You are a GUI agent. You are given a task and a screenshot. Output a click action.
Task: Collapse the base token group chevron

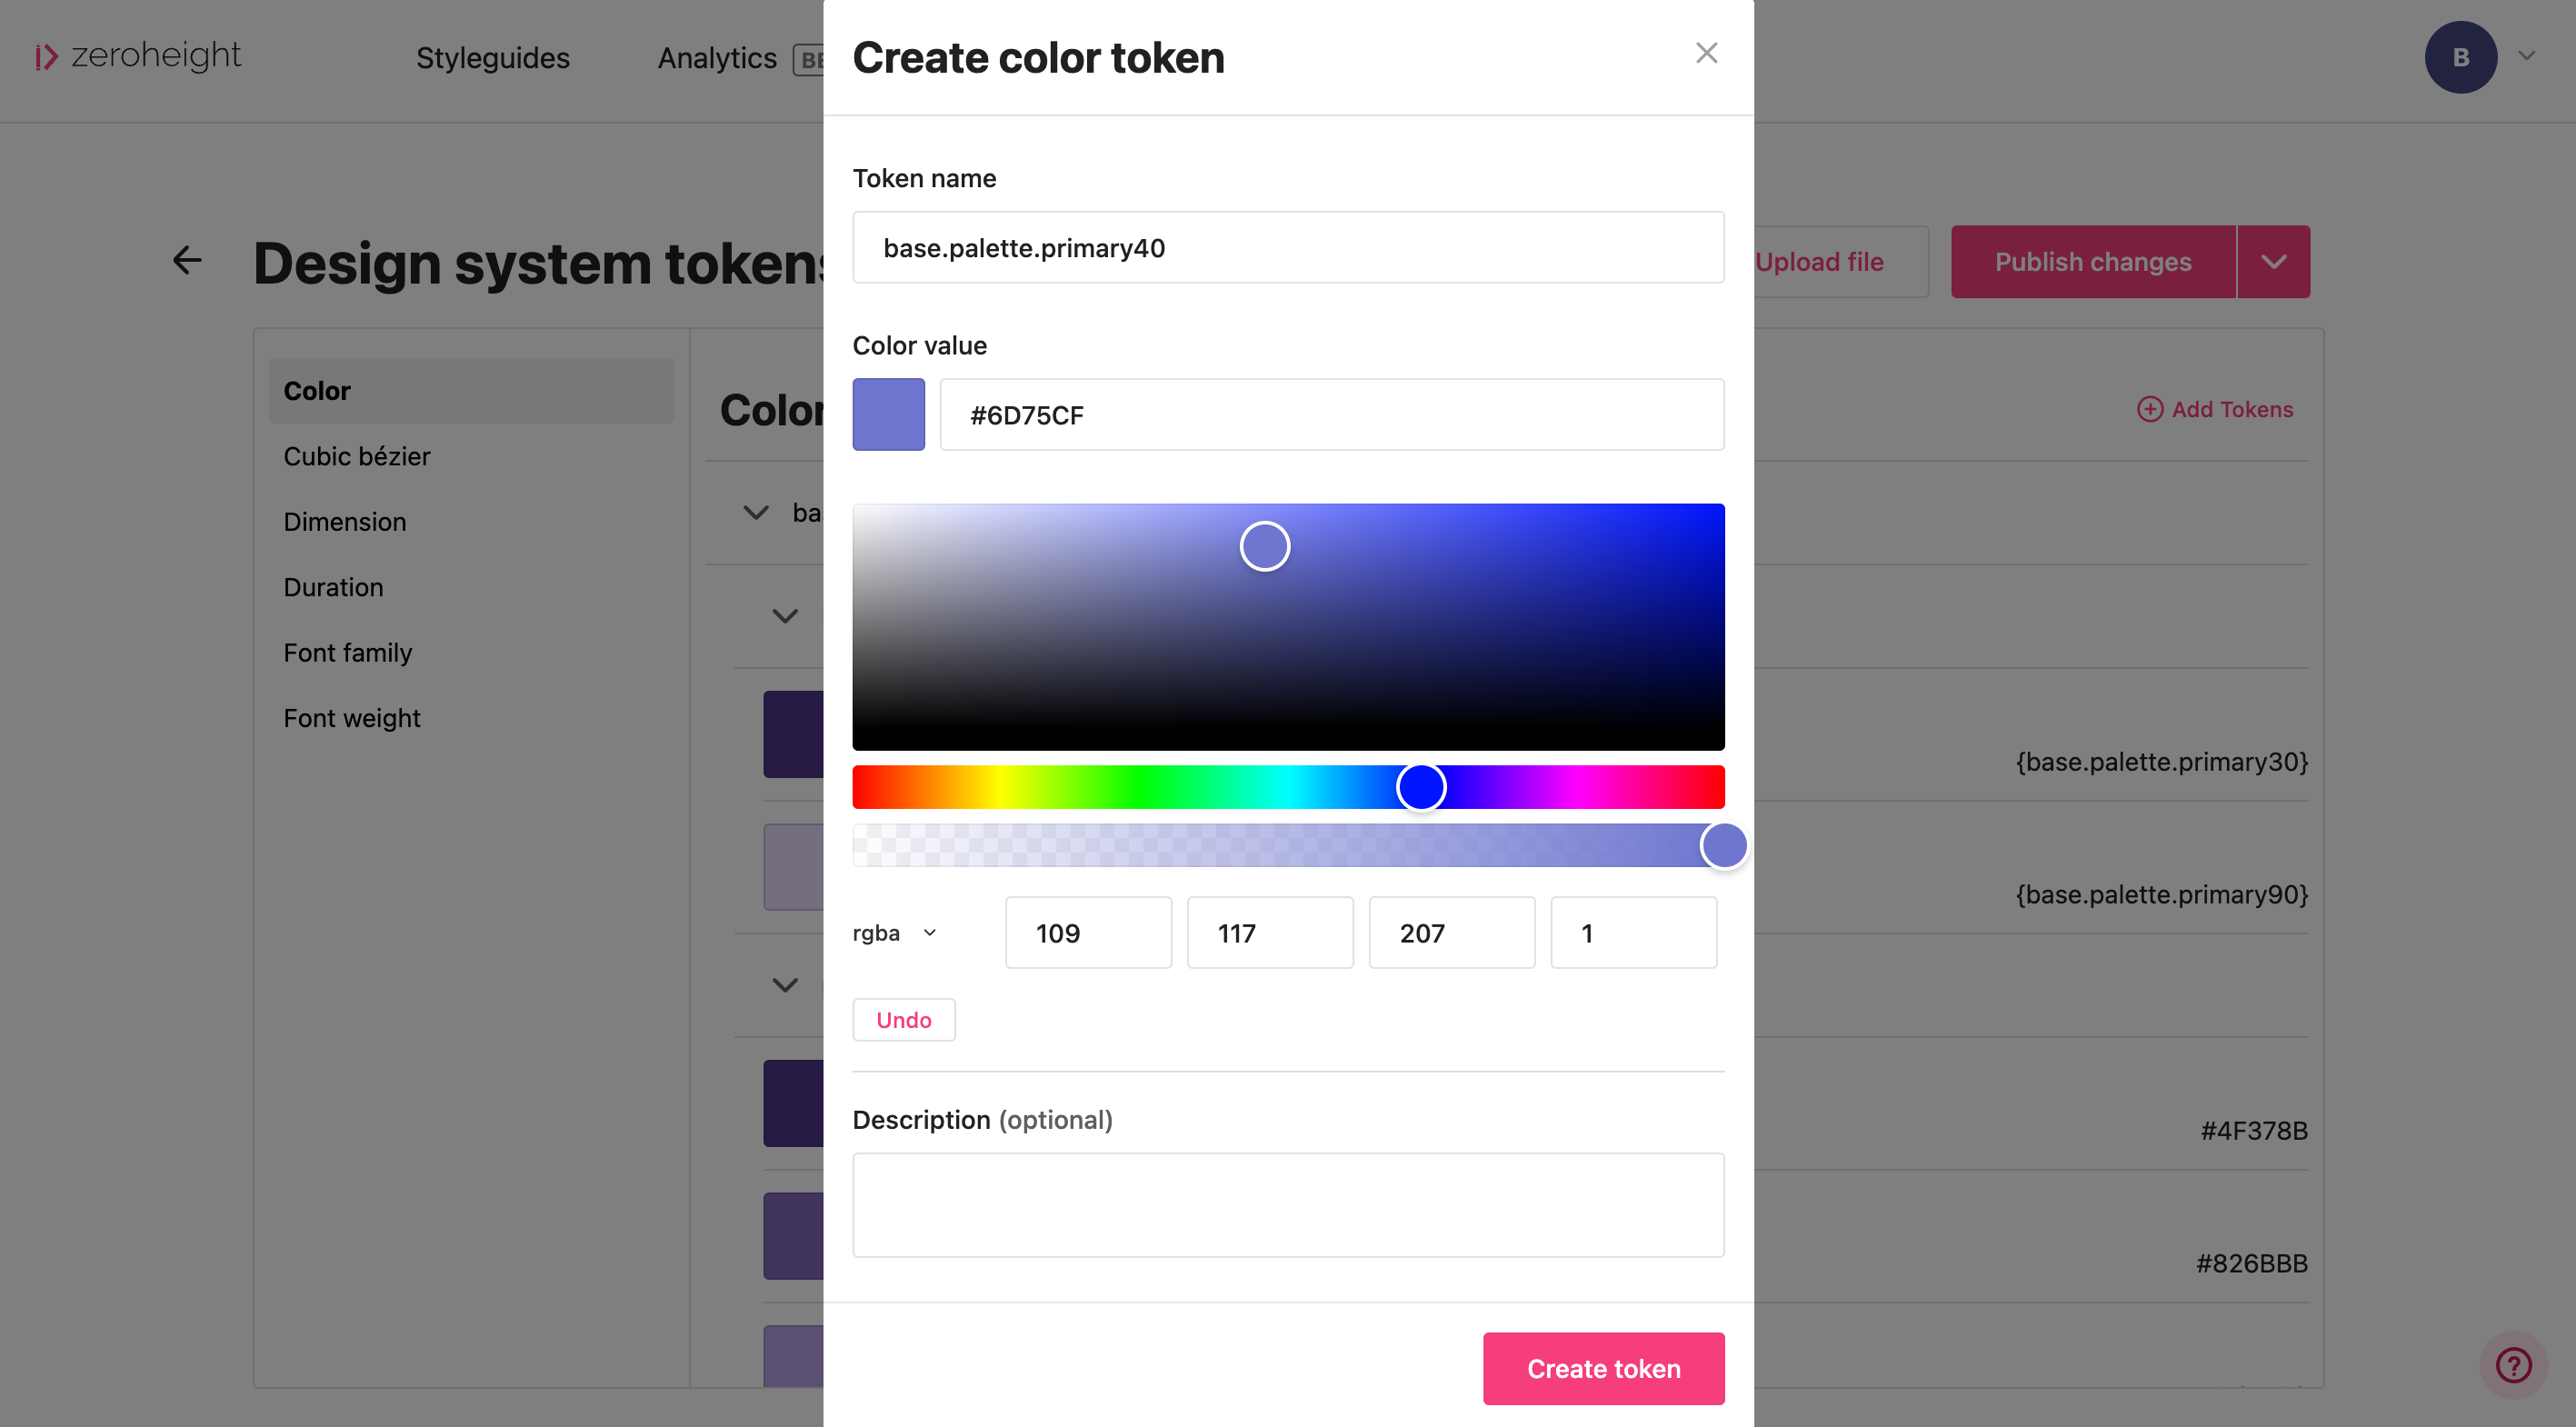pos(756,513)
